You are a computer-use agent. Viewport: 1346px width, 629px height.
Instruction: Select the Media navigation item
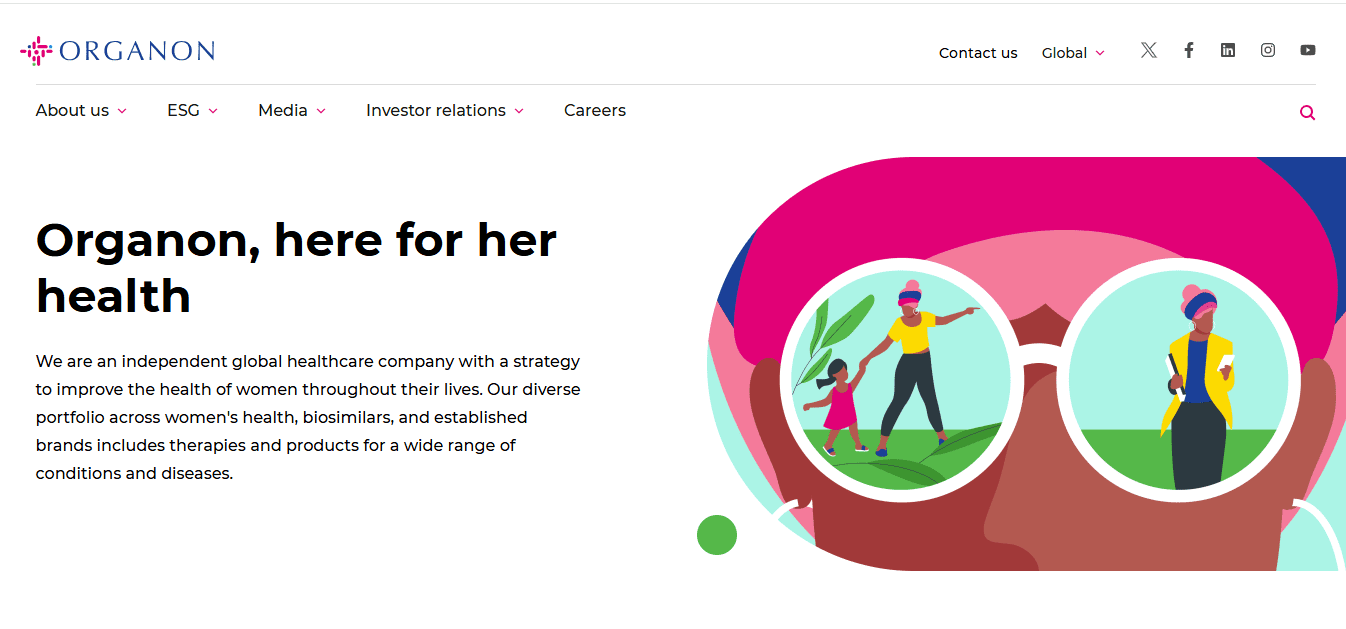coord(283,111)
